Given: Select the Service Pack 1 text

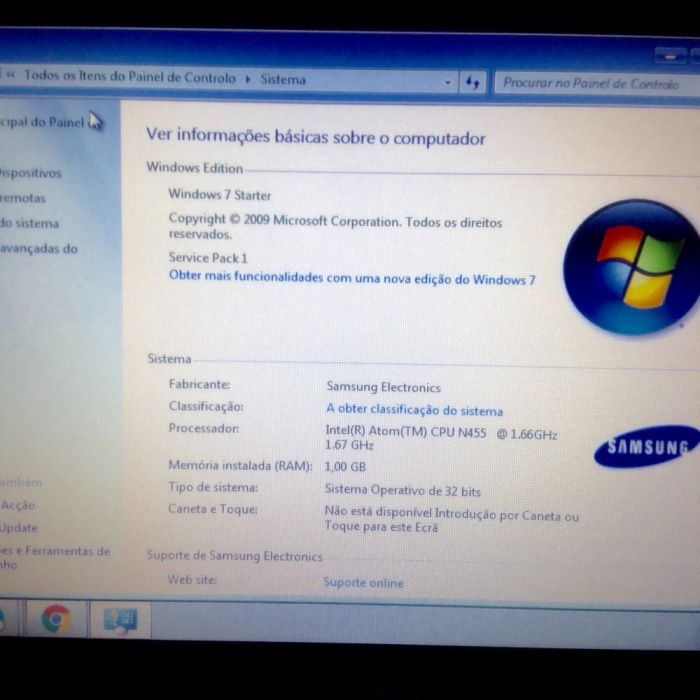Looking at the screenshot, I should [x=208, y=258].
